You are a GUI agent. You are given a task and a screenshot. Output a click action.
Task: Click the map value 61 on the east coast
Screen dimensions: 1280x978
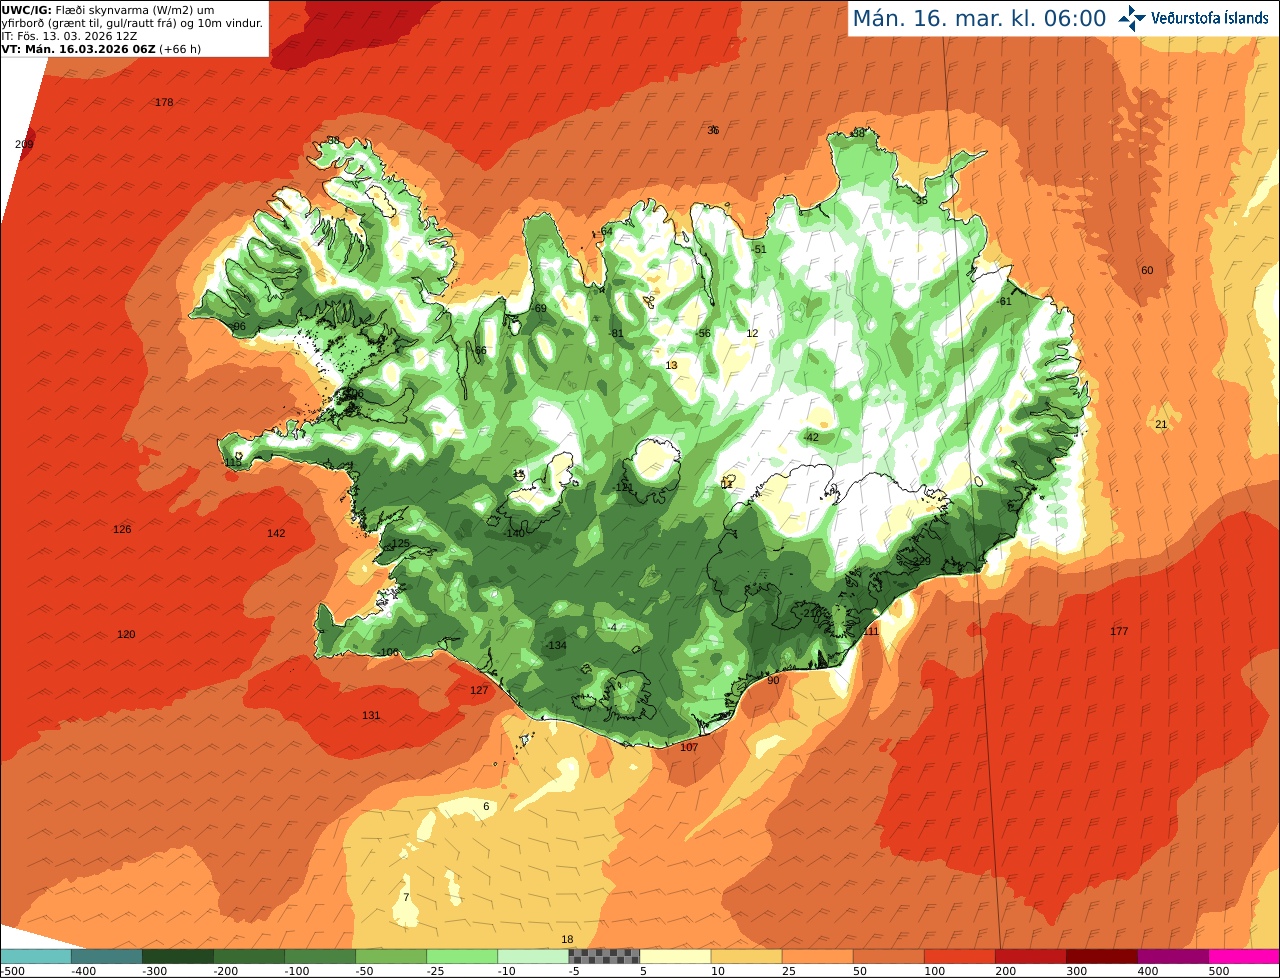pyautogui.click(x=1006, y=302)
